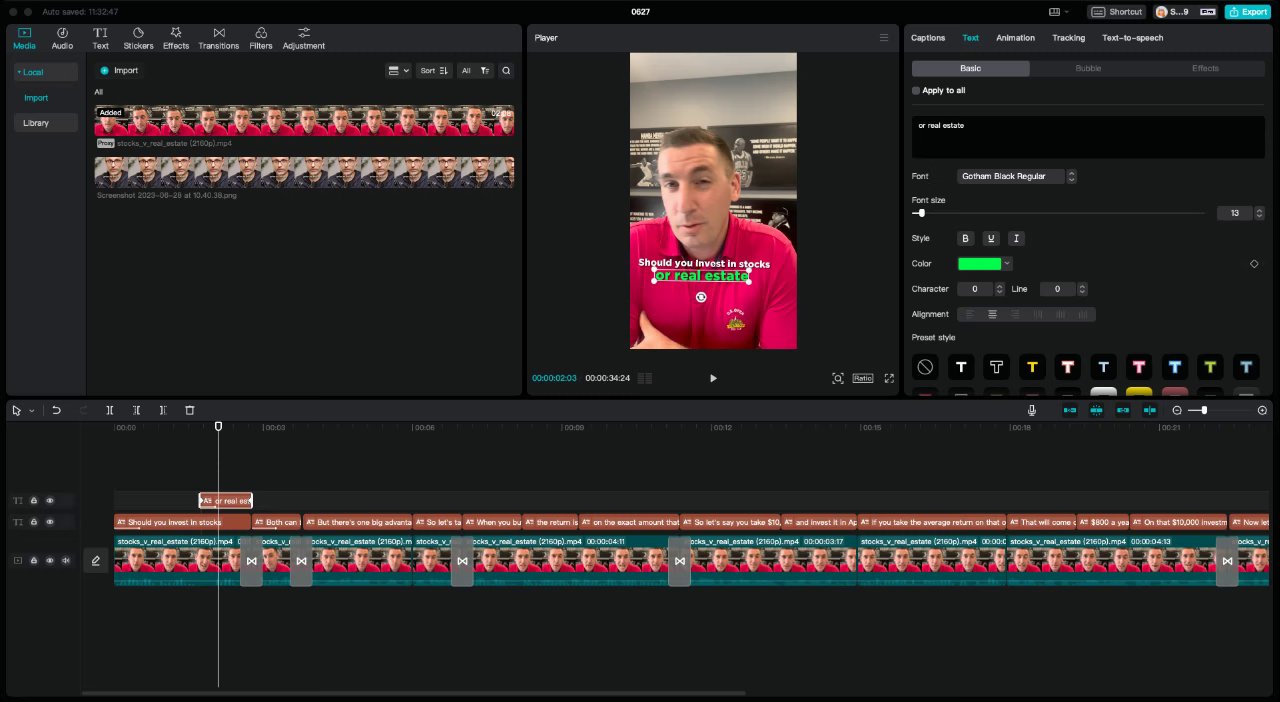Screen dimensions: 1280x702
Task: Open the Sort order dropdown
Action: tap(433, 70)
